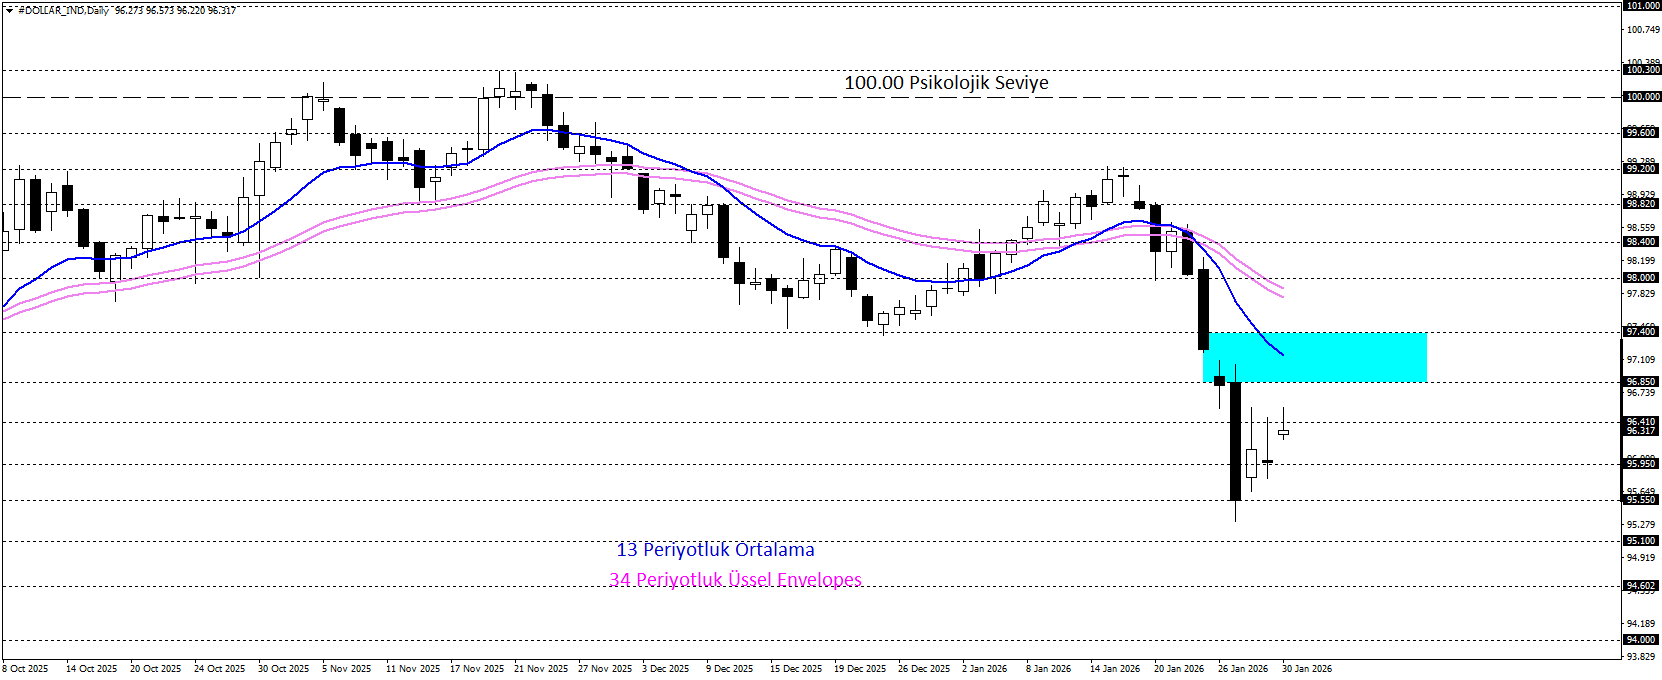Viewport: 1662px width, 680px height.
Task: Select the 96.850 level price tag
Action: tap(1641, 382)
